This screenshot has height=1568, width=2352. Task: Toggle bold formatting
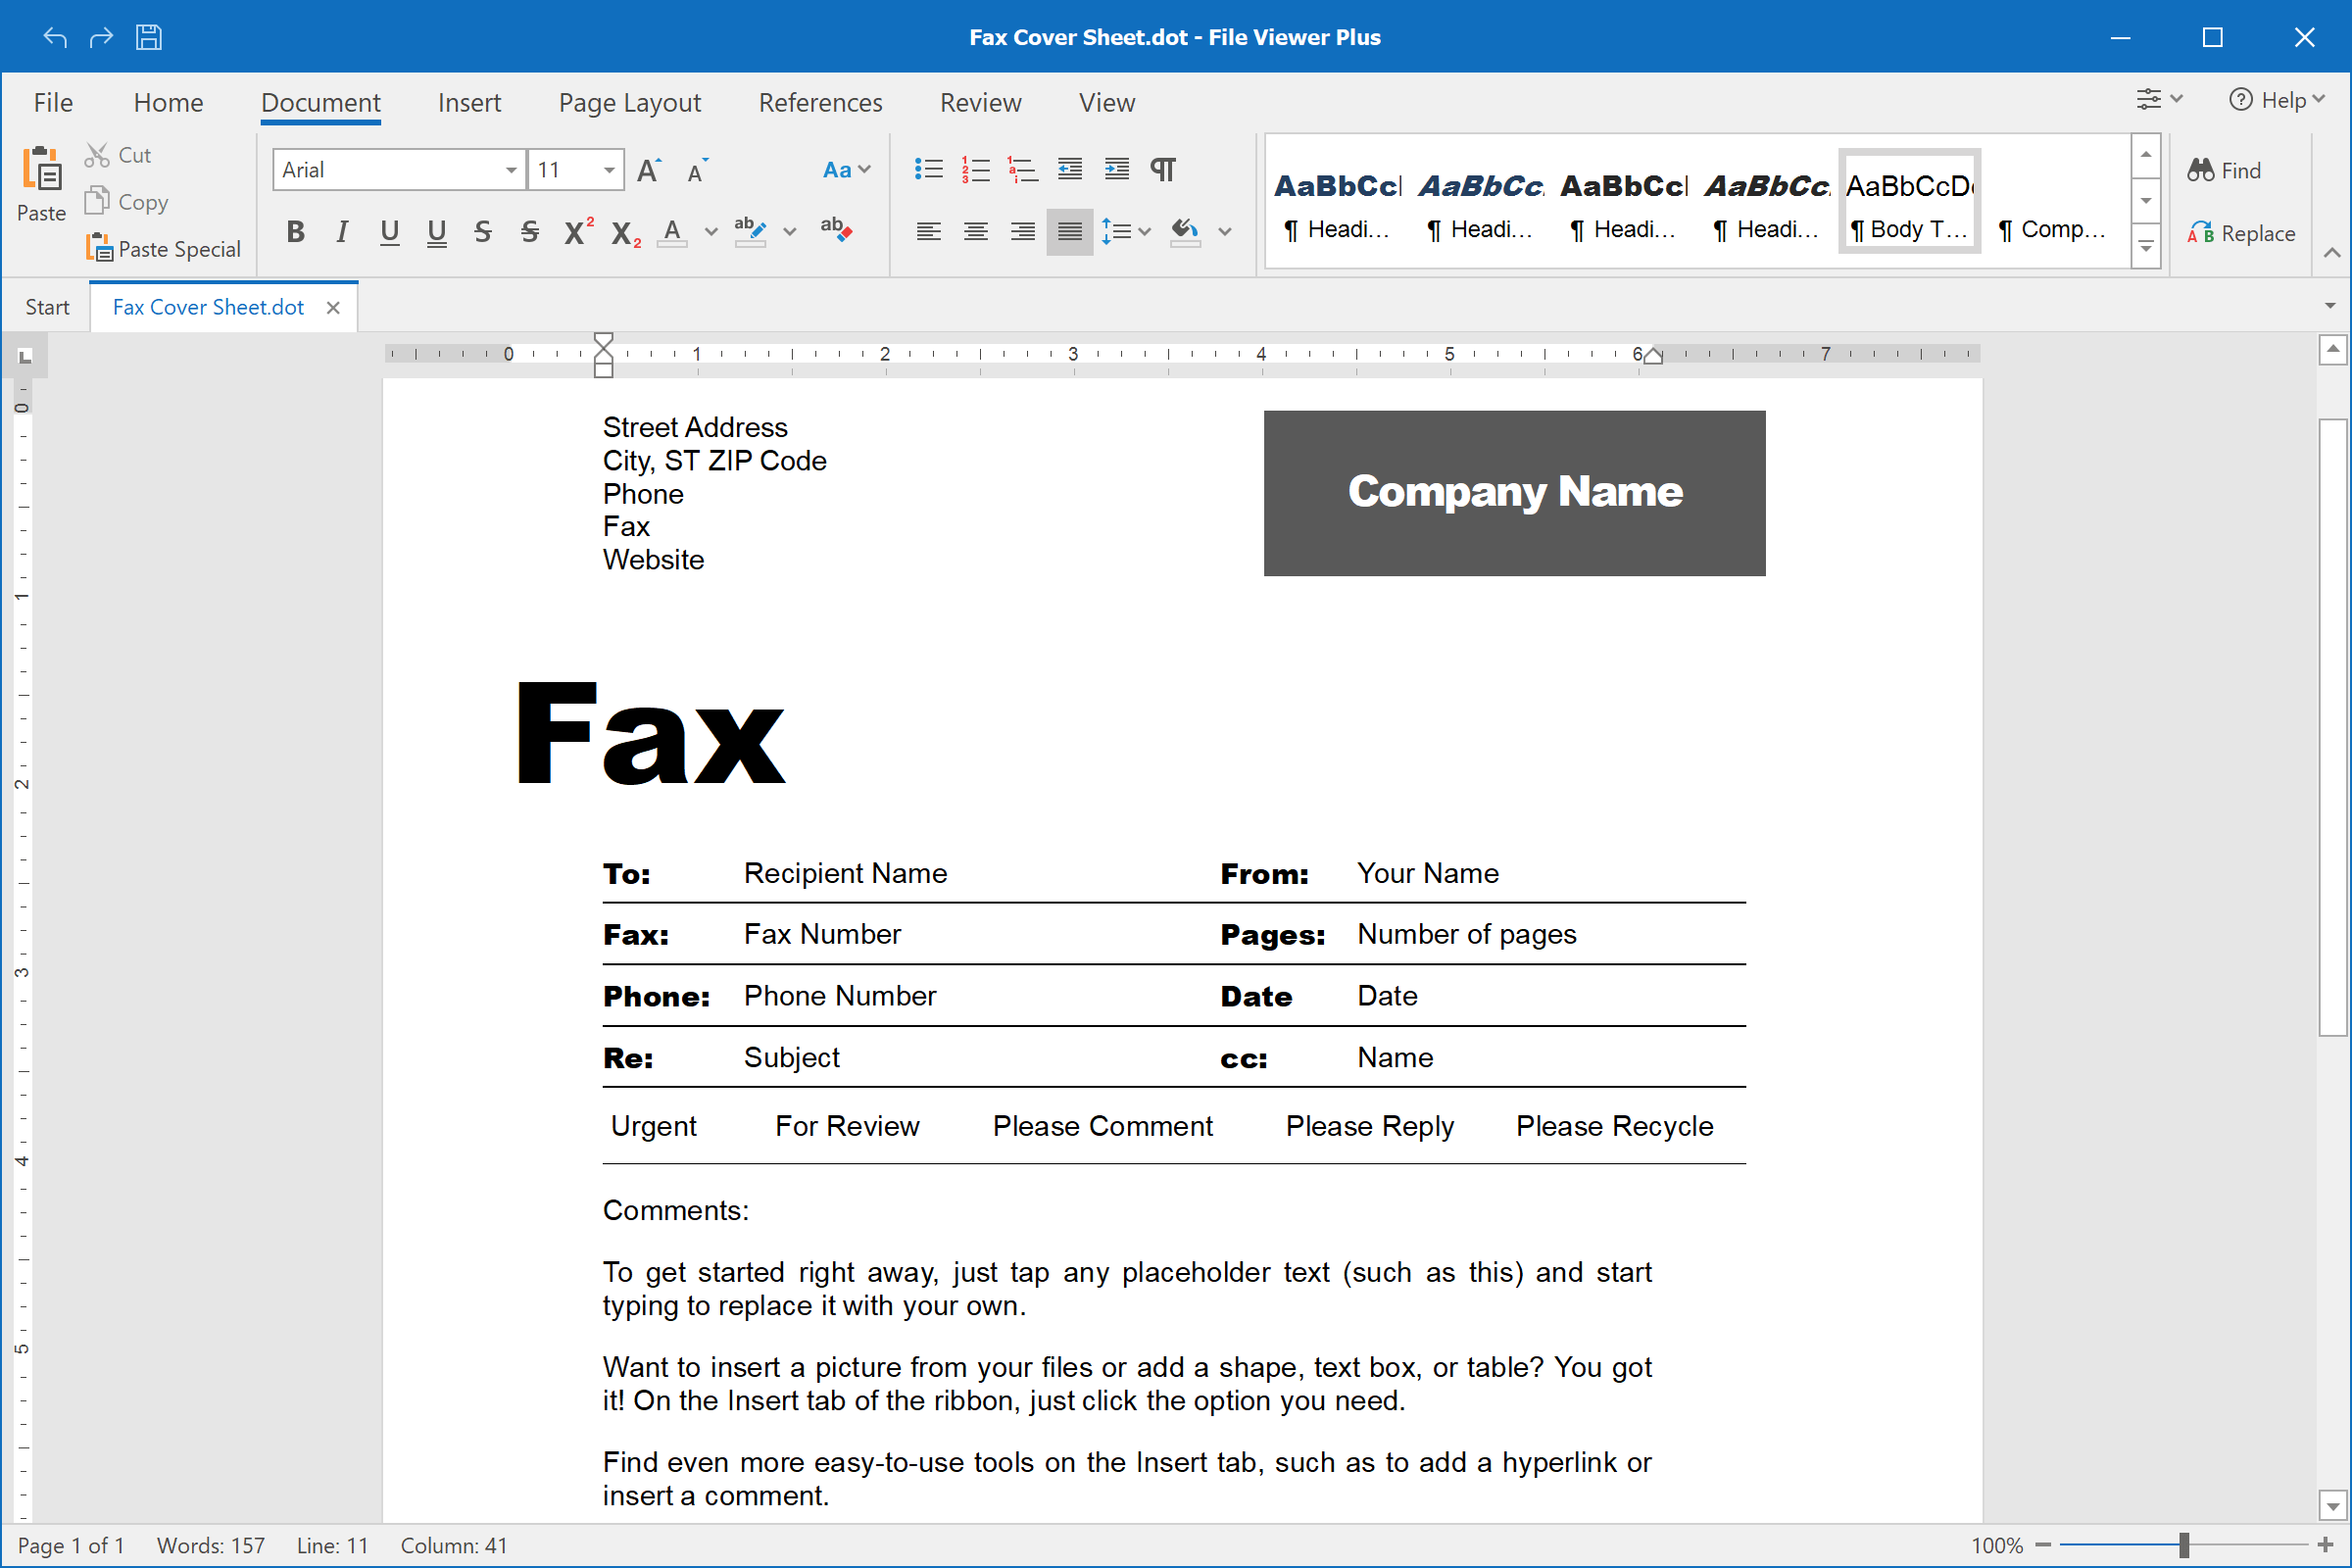(295, 232)
